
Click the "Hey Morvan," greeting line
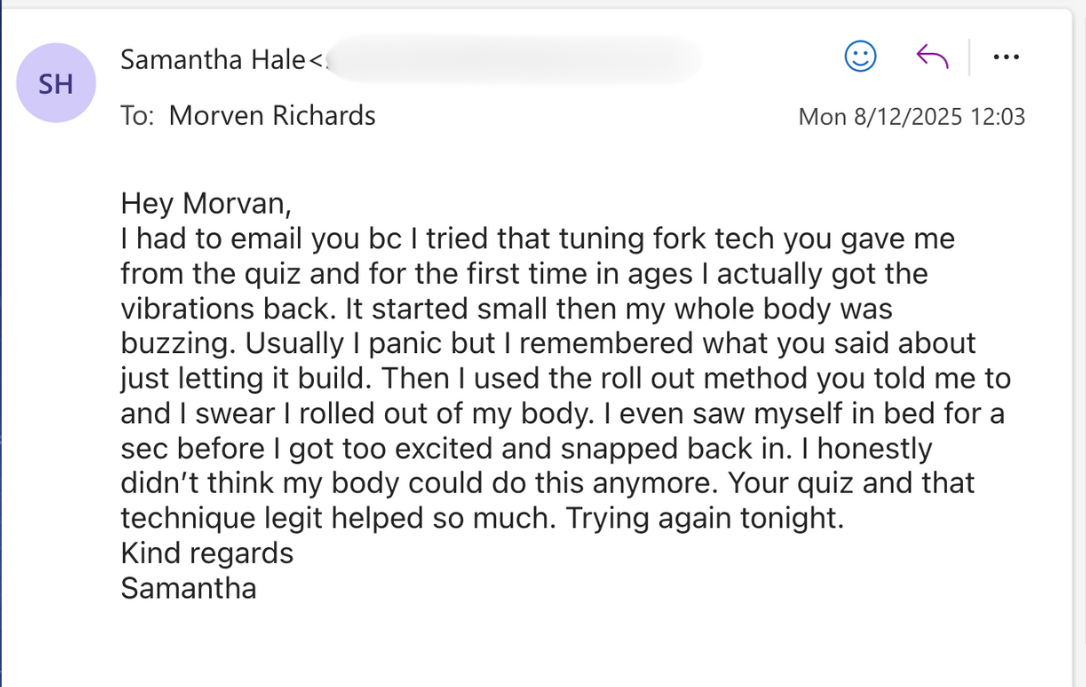click(206, 204)
